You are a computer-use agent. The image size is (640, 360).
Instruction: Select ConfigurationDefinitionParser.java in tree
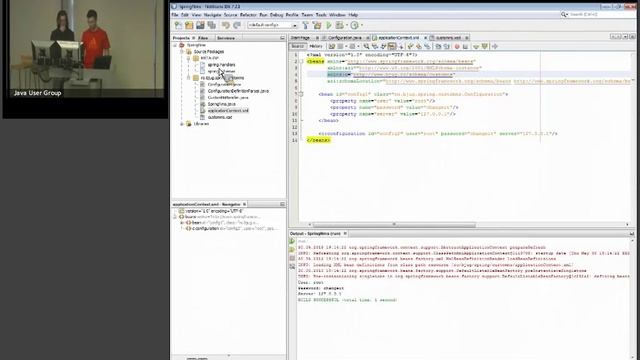tap(238, 91)
